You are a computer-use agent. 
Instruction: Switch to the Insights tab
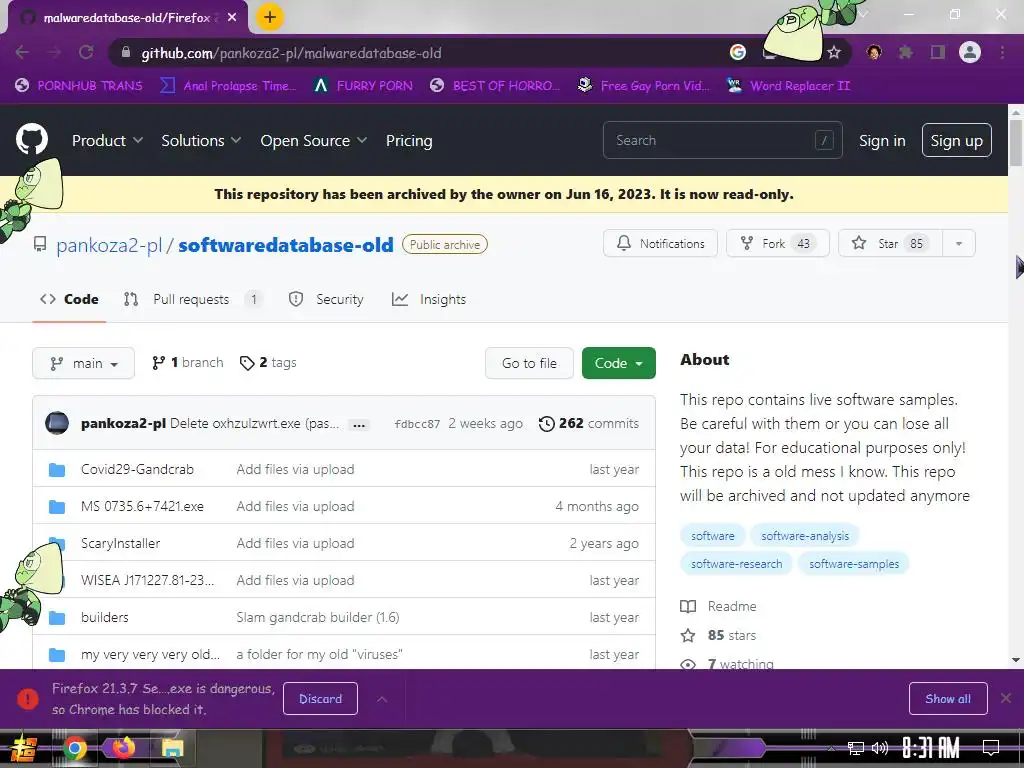point(428,300)
